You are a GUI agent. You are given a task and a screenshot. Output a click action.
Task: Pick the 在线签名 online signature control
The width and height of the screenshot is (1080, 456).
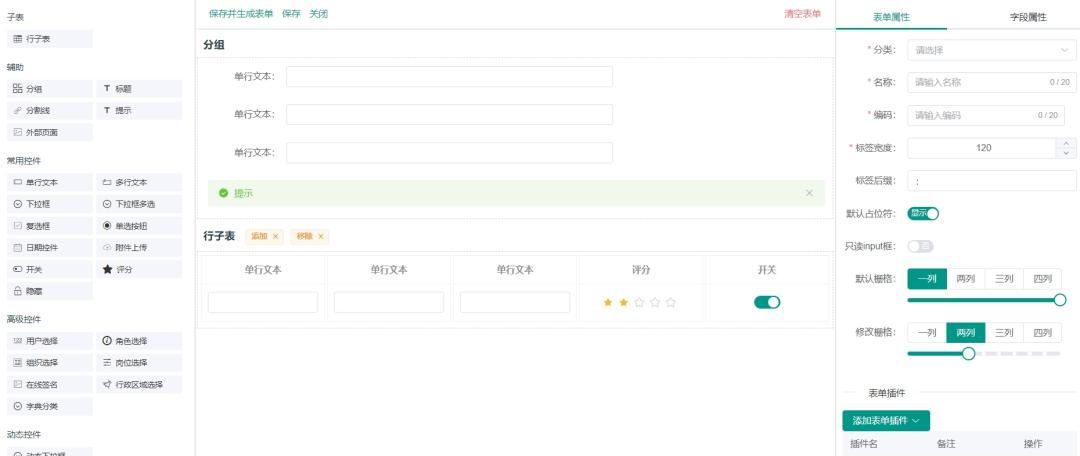point(50,384)
